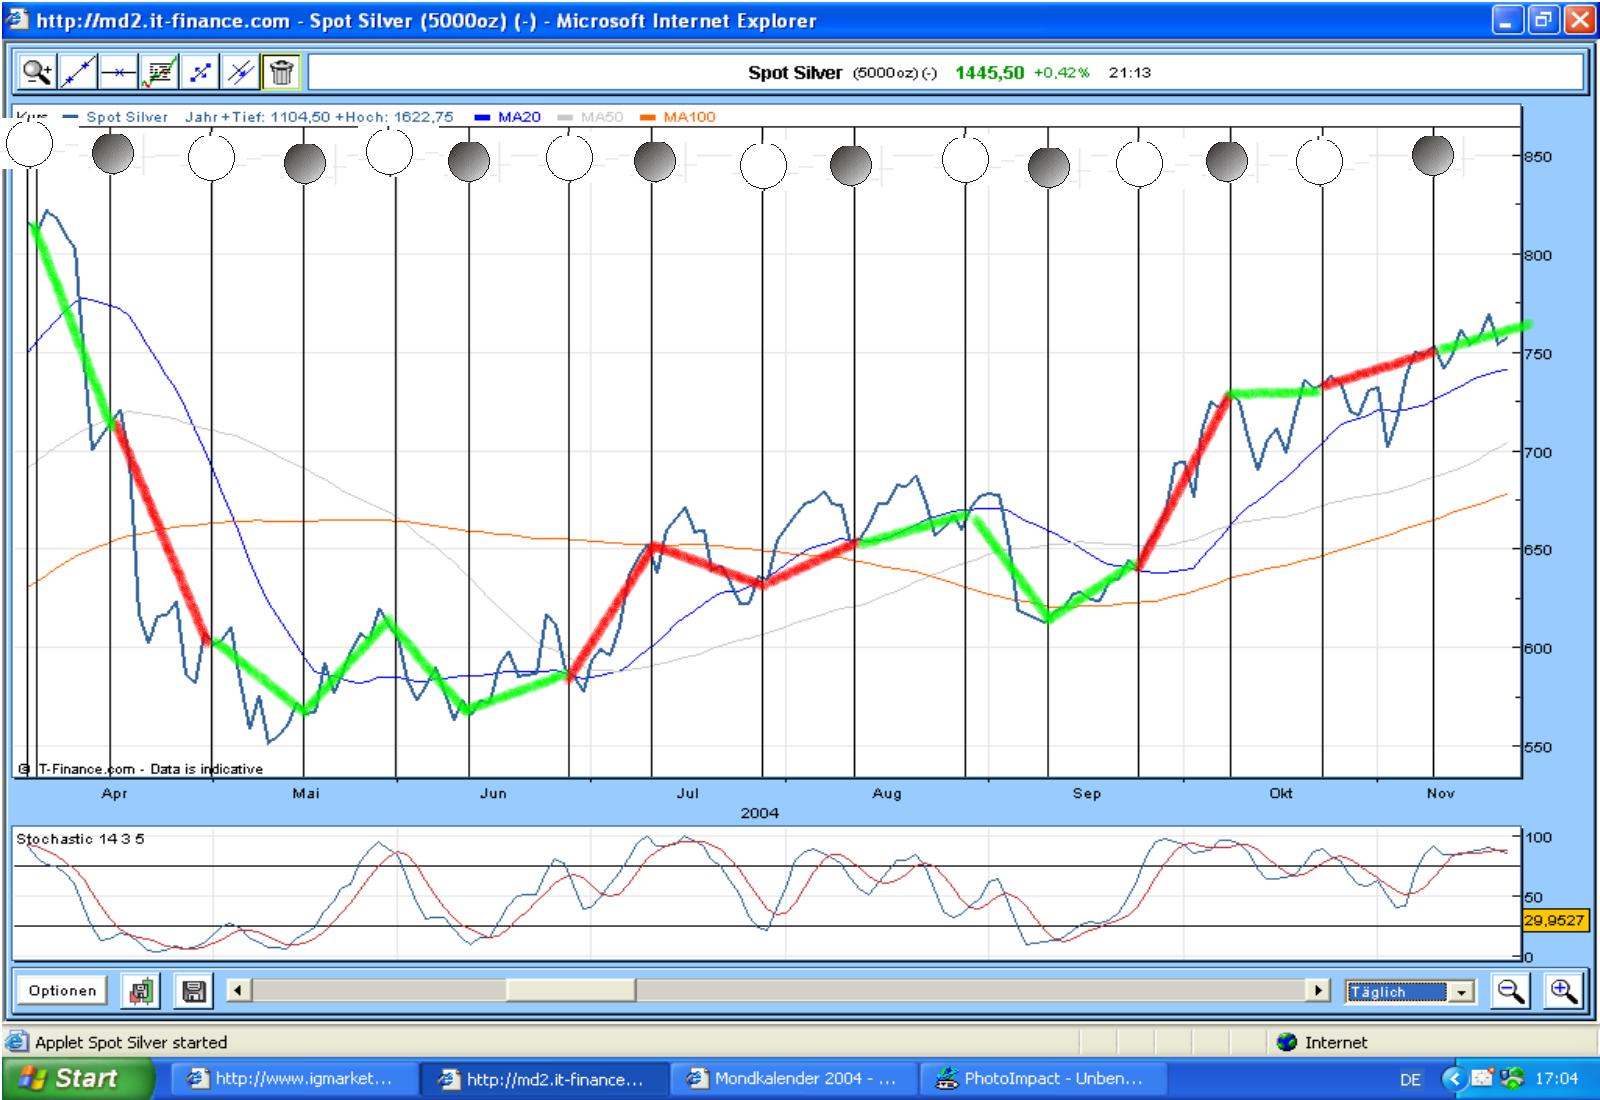
Task: Click the trash can delete tool
Action: coord(282,72)
